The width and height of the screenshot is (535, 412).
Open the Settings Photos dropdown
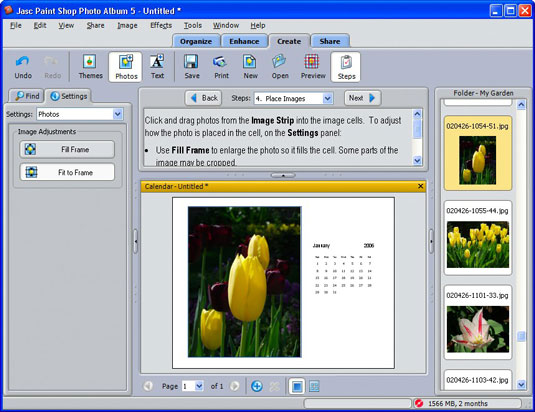coord(118,114)
